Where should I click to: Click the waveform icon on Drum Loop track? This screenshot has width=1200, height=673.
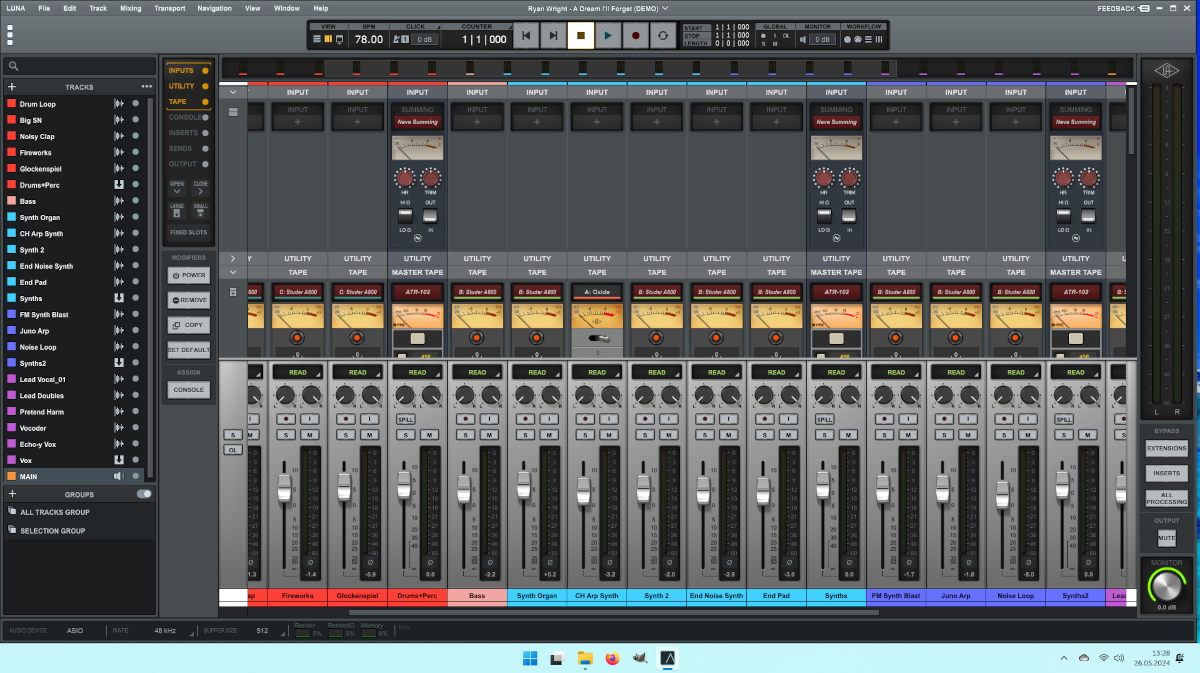point(119,104)
